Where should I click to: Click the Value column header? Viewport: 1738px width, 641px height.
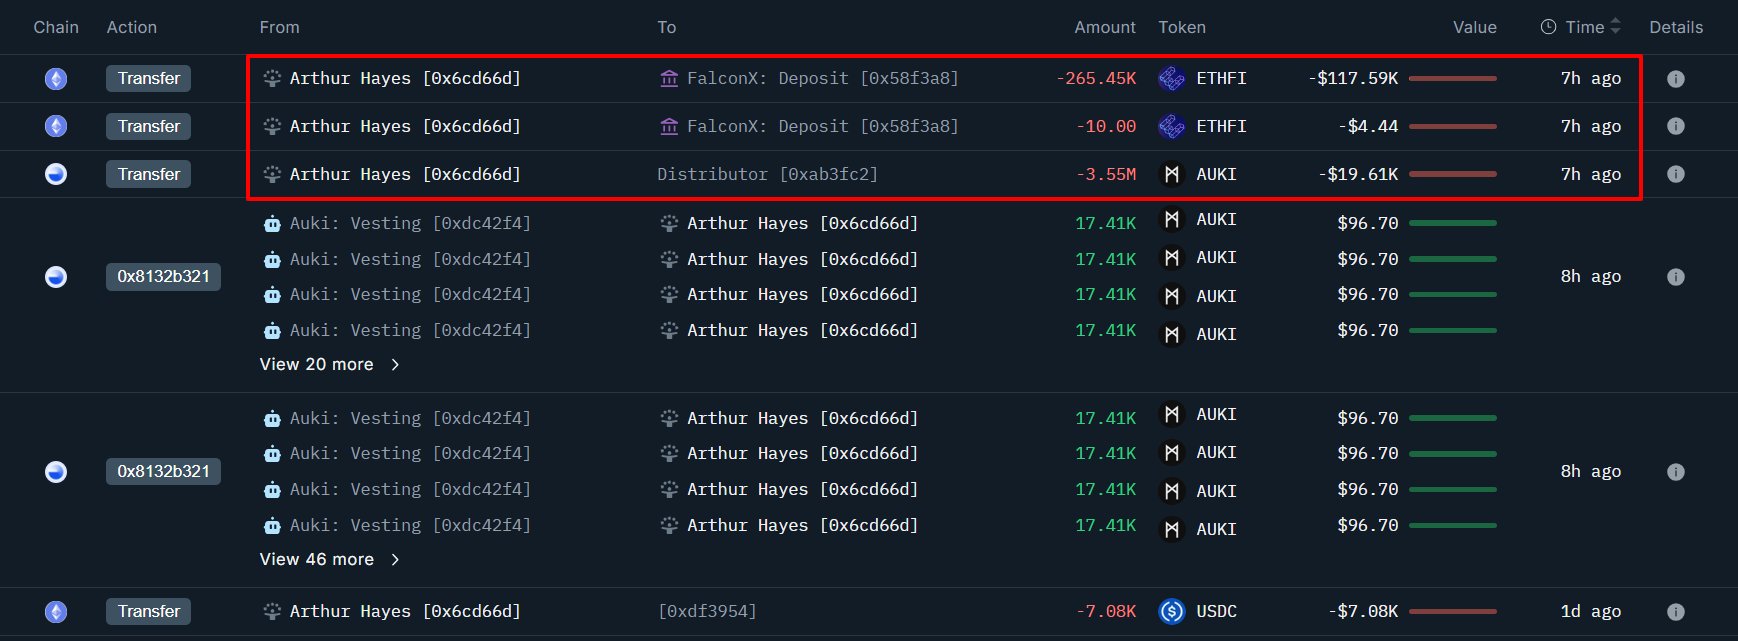[x=1474, y=27]
